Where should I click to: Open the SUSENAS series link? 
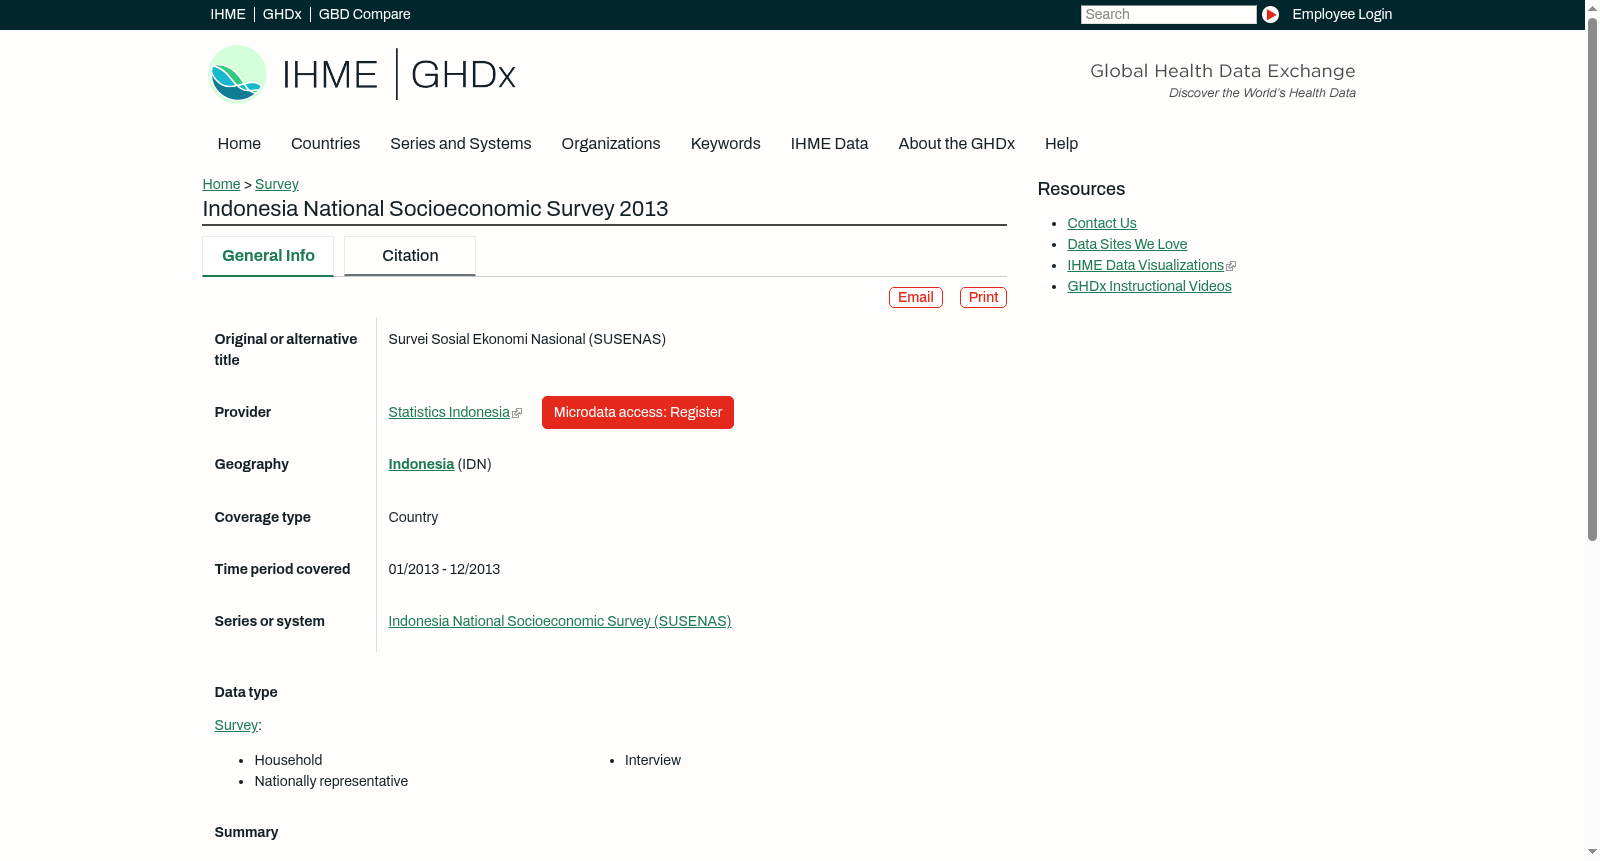560,621
